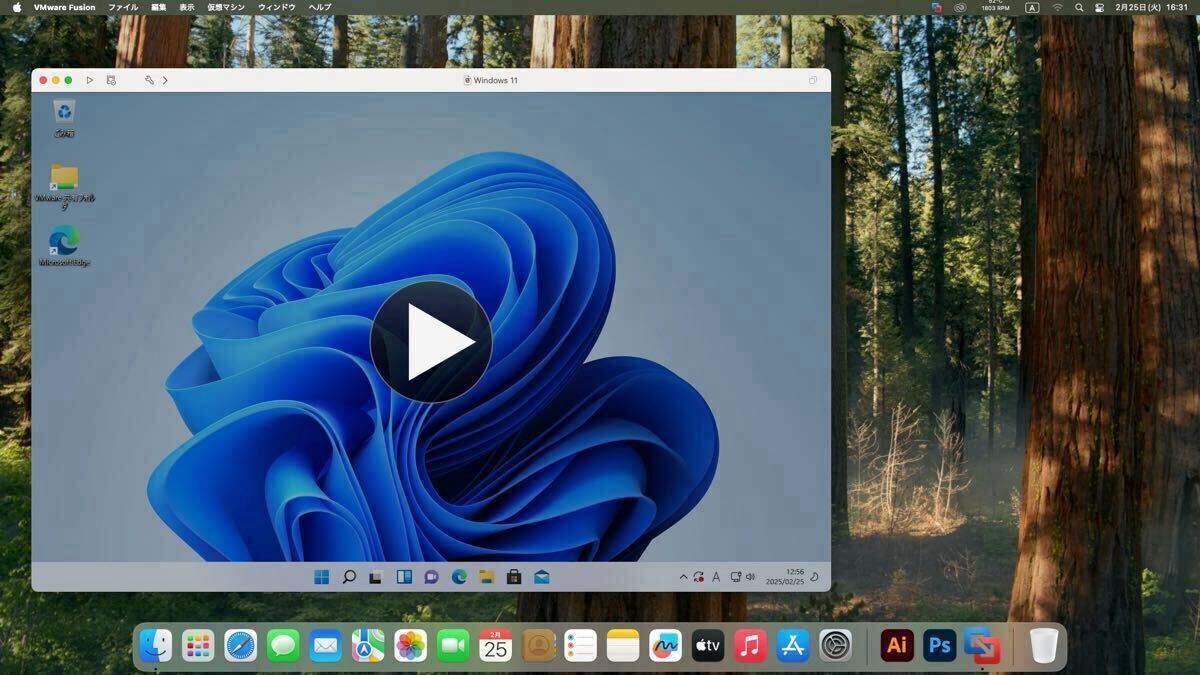Screen dimensions: 1200x675
Task: Click Windows clock showing 12:56
Action: pyautogui.click(x=786, y=577)
